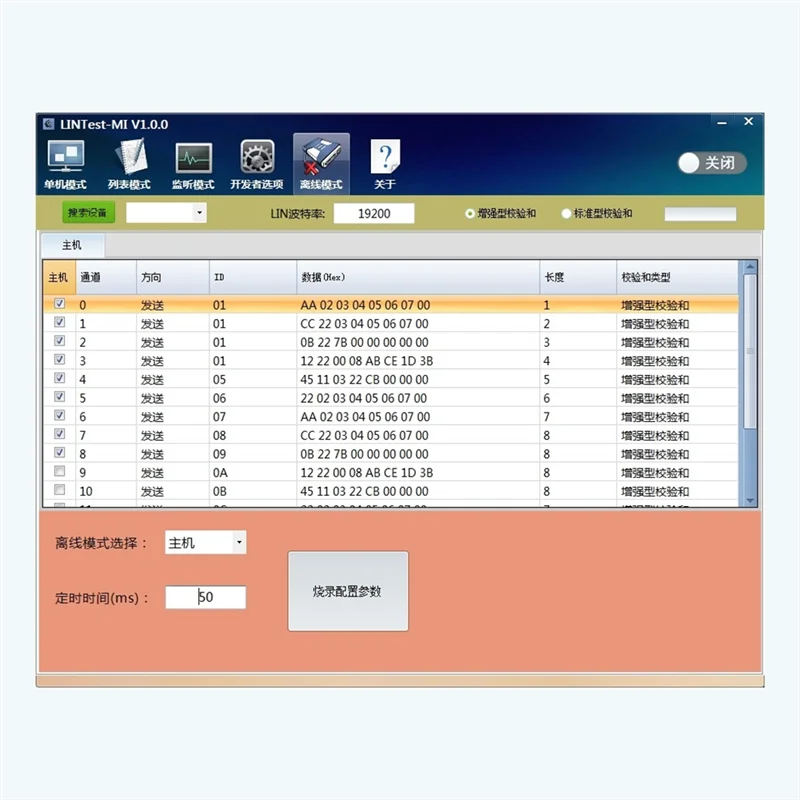Uncheck the checkbox for channel 2

point(60,341)
